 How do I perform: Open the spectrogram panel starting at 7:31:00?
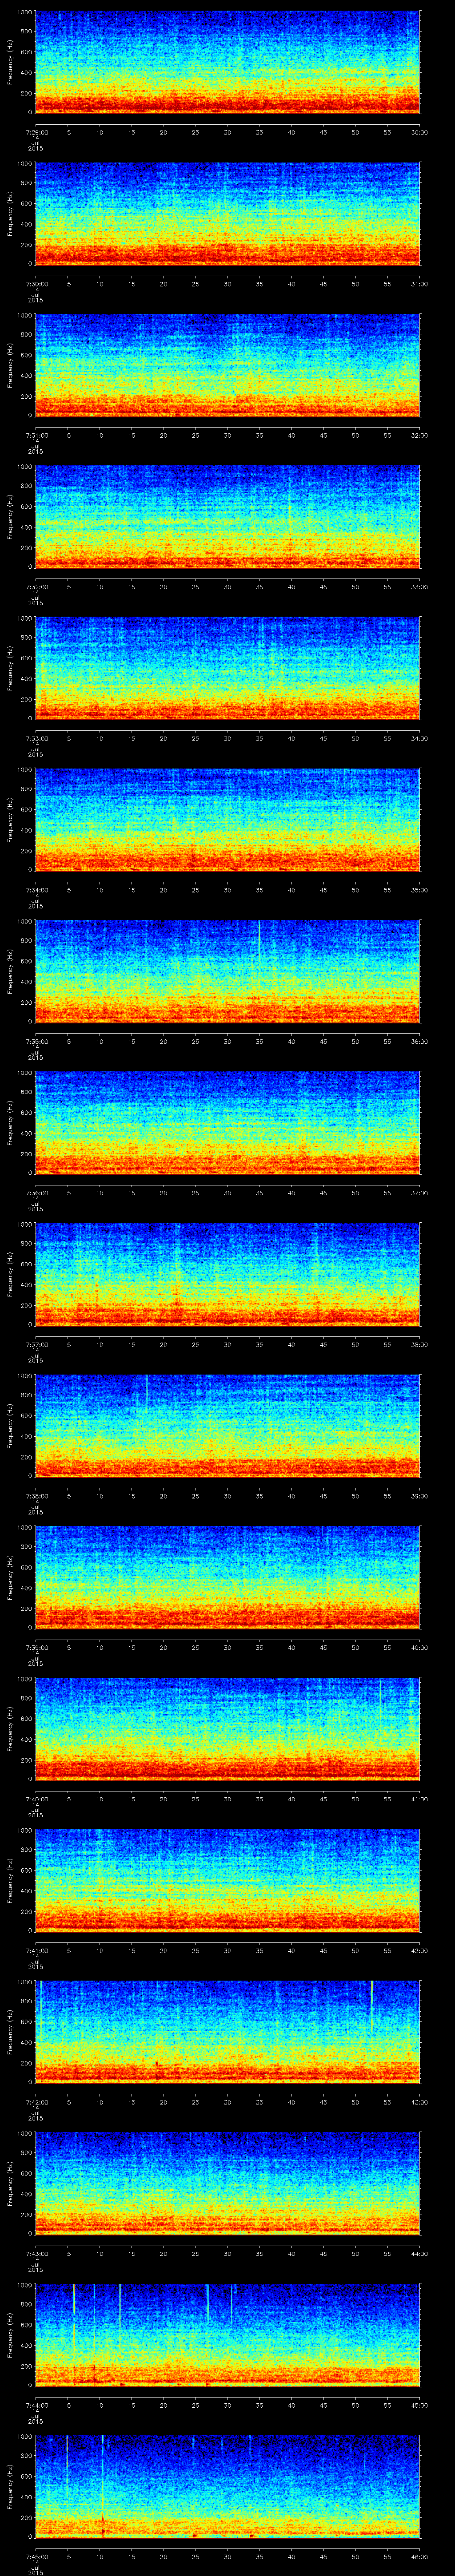pyautogui.click(x=228, y=364)
